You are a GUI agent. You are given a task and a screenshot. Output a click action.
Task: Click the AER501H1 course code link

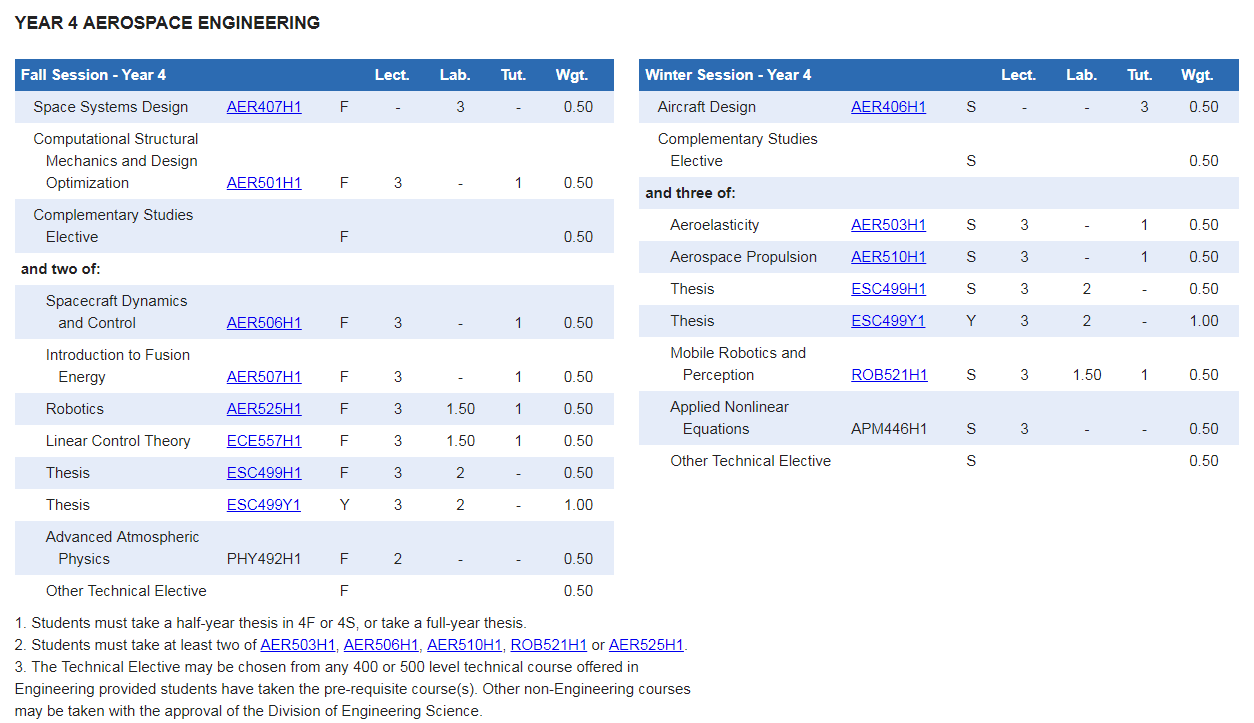[264, 183]
